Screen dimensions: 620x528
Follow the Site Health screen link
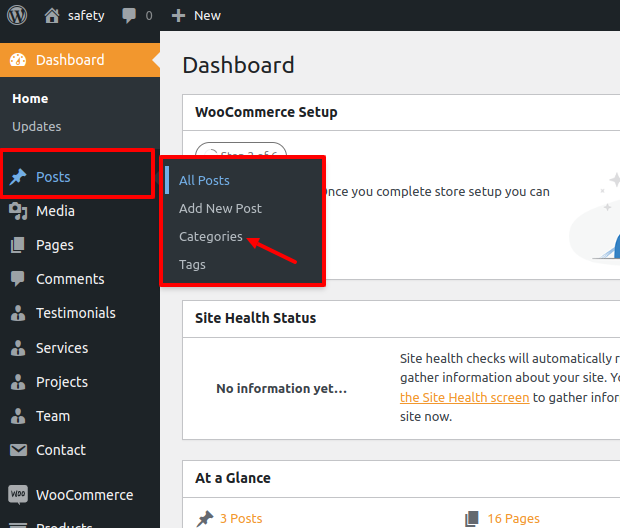464,397
